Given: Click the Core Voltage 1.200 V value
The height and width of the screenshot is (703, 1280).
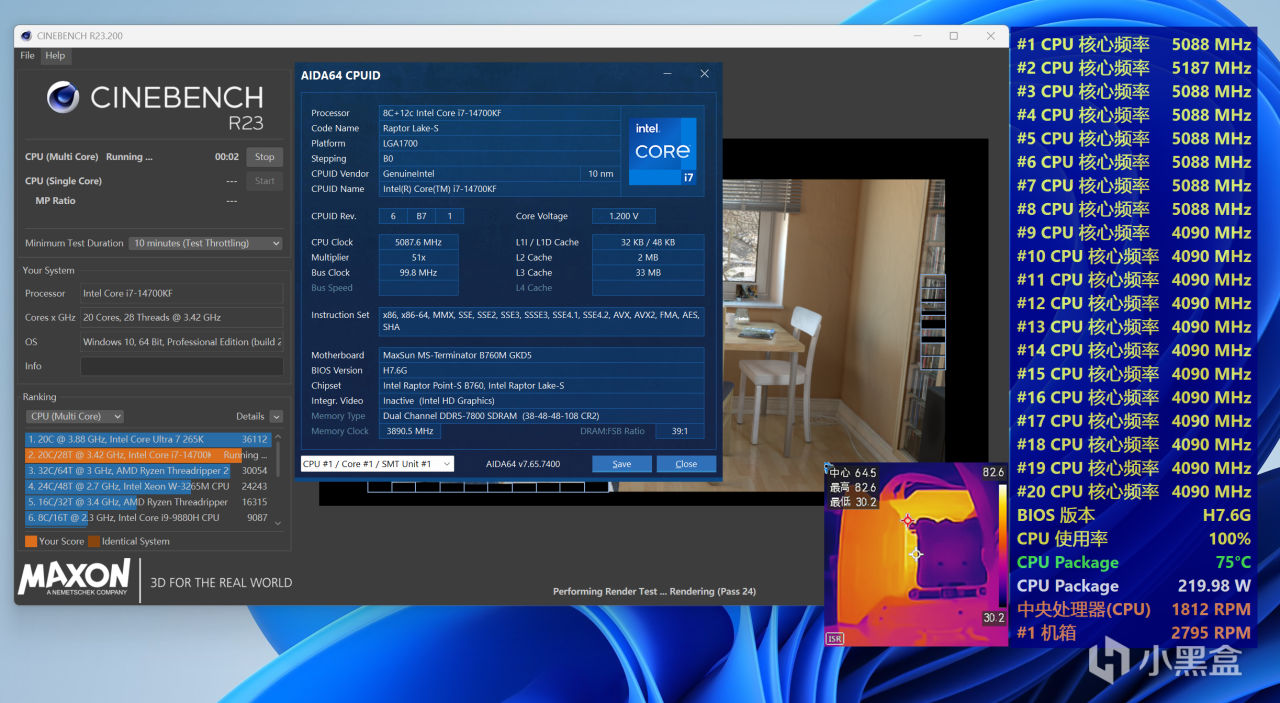Looking at the screenshot, I should [x=624, y=216].
